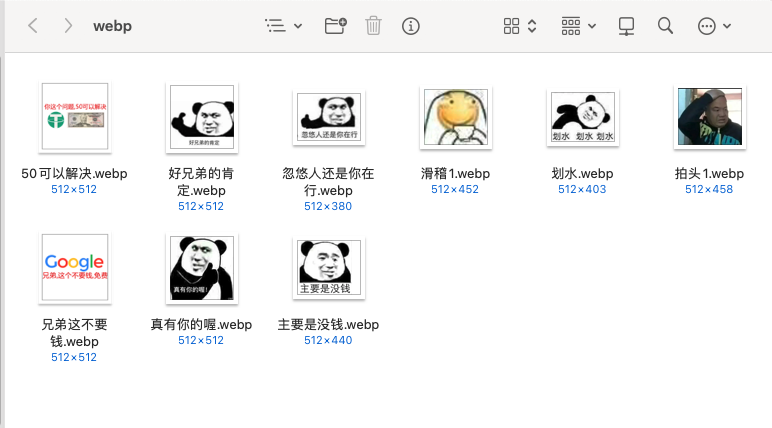
Task: Click the monitor-shaped toolbar icon
Action: click(x=627, y=26)
